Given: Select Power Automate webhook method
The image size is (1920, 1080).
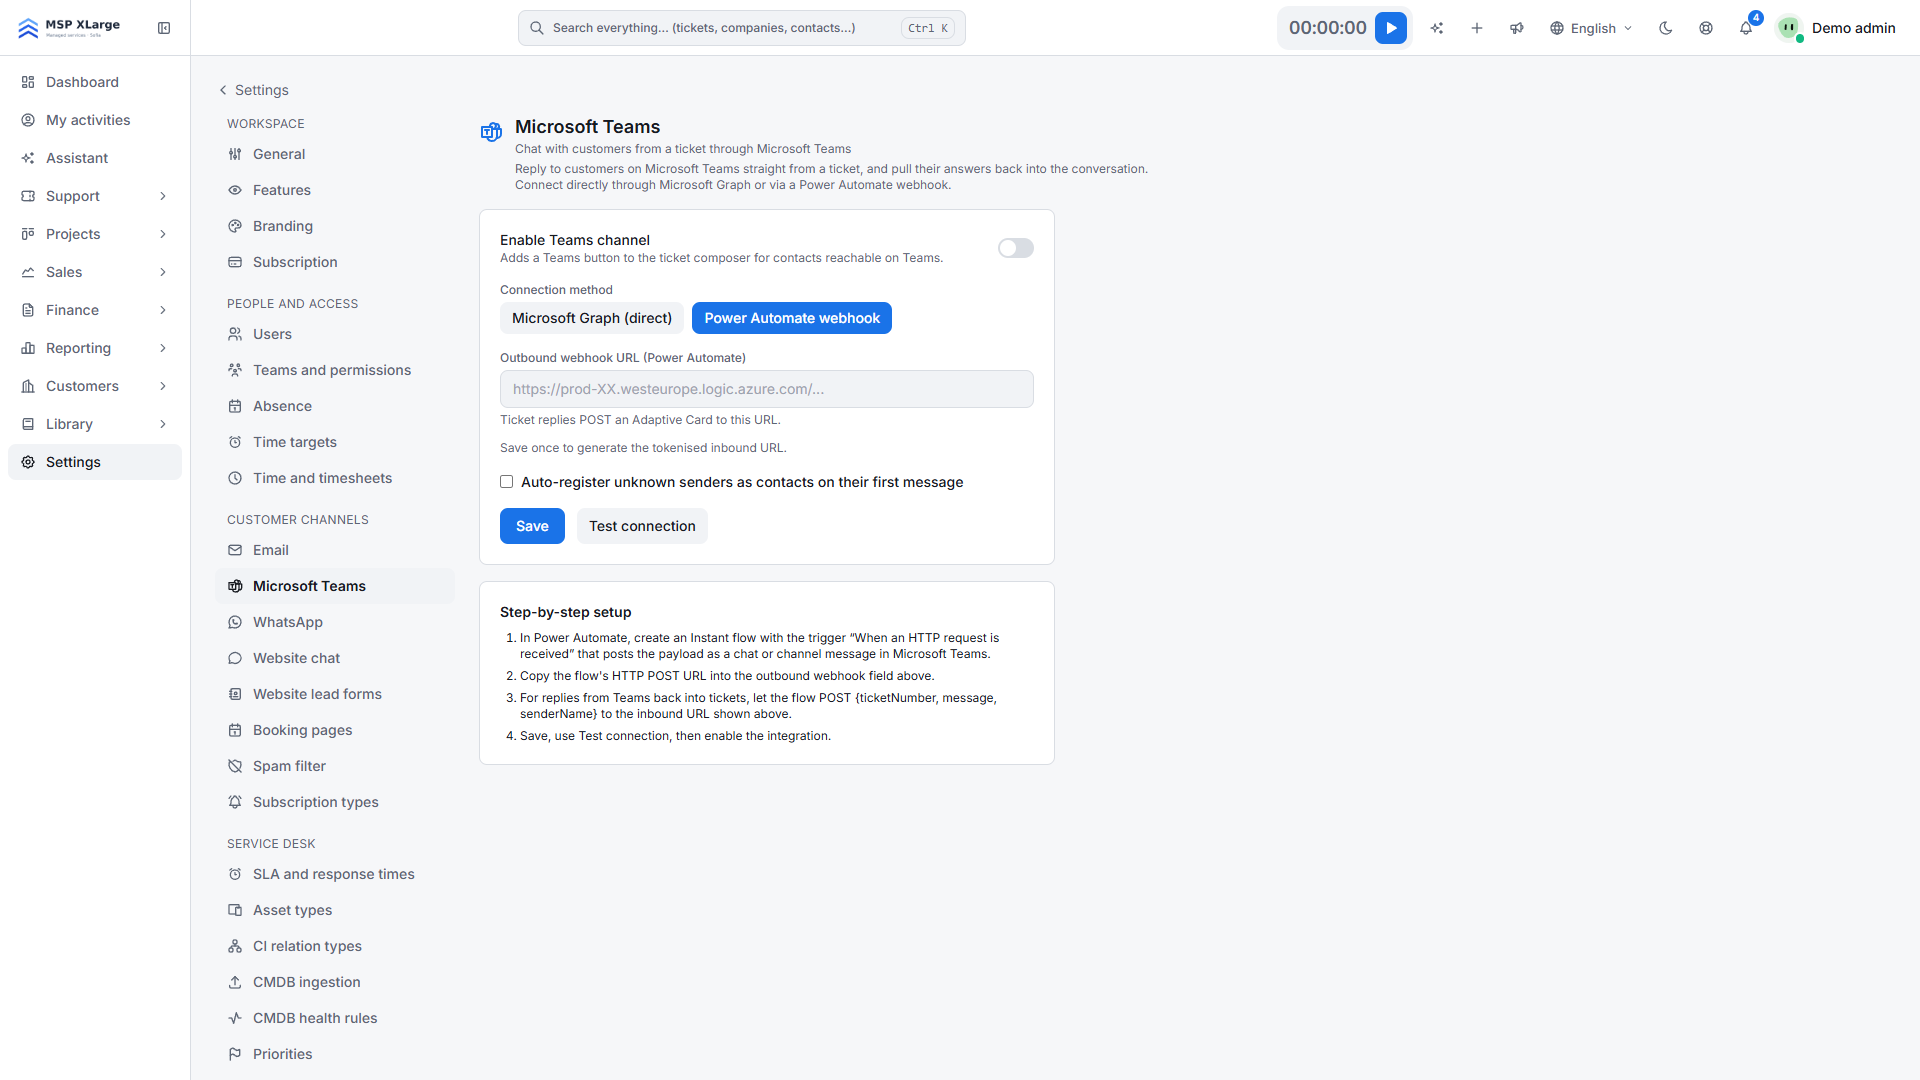Looking at the screenshot, I should (792, 318).
